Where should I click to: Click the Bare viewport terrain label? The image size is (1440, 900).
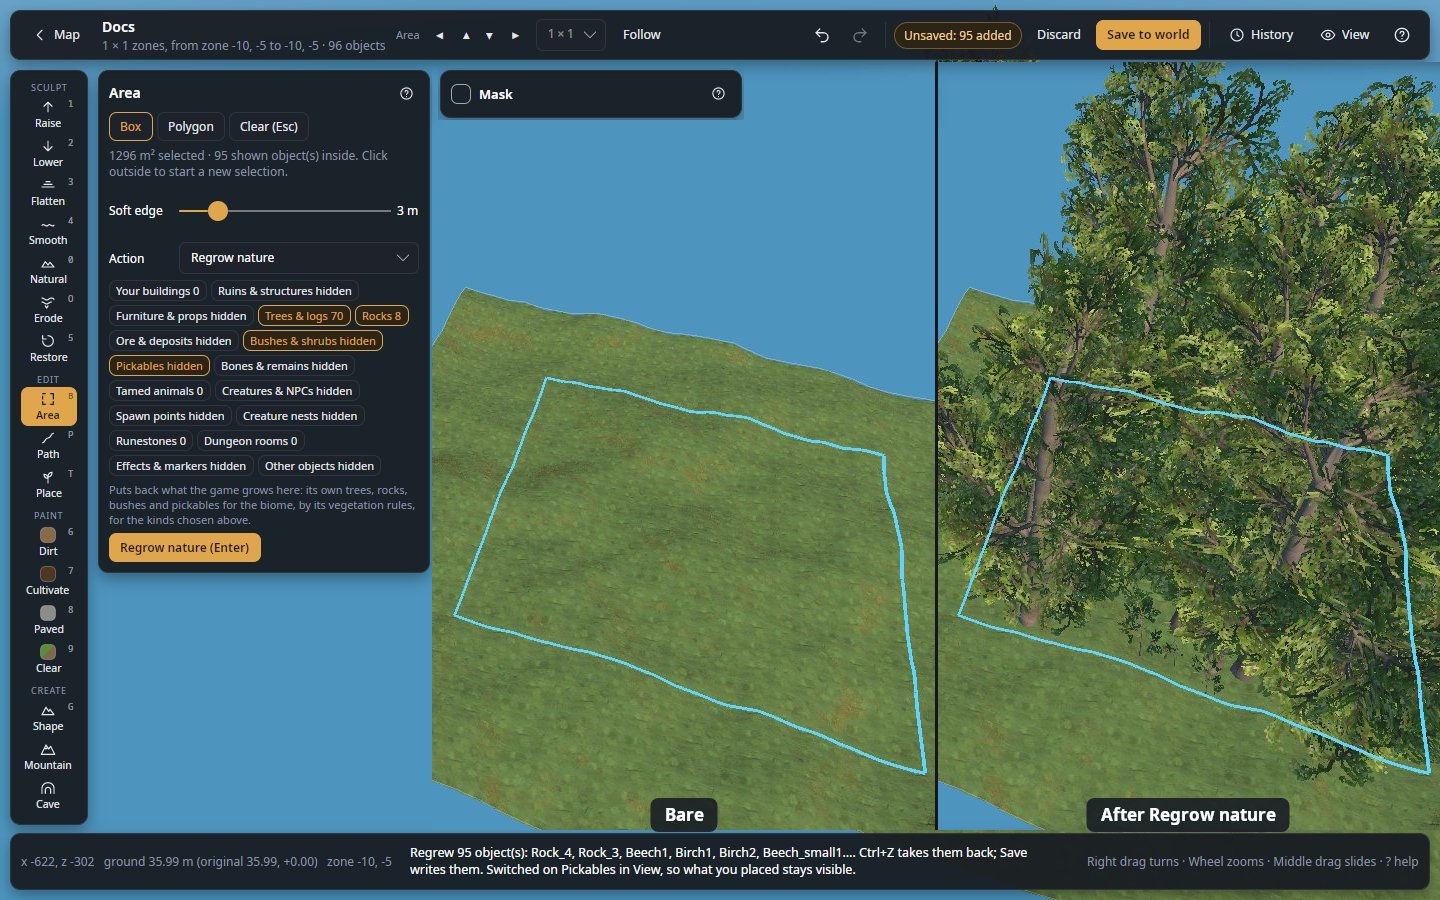click(x=685, y=815)
